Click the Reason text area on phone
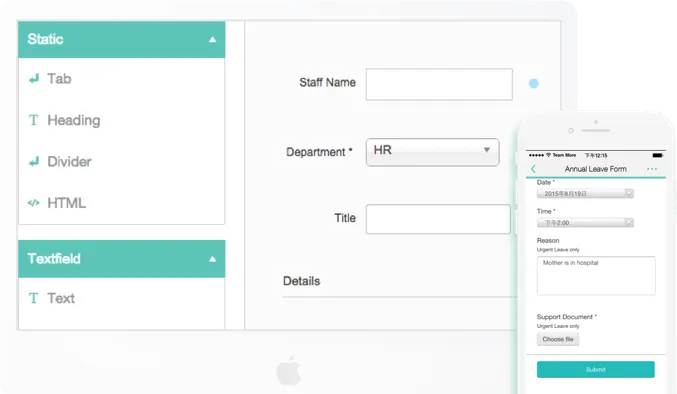The height and width of the screenshot is (394, 677). pos(596,276)
